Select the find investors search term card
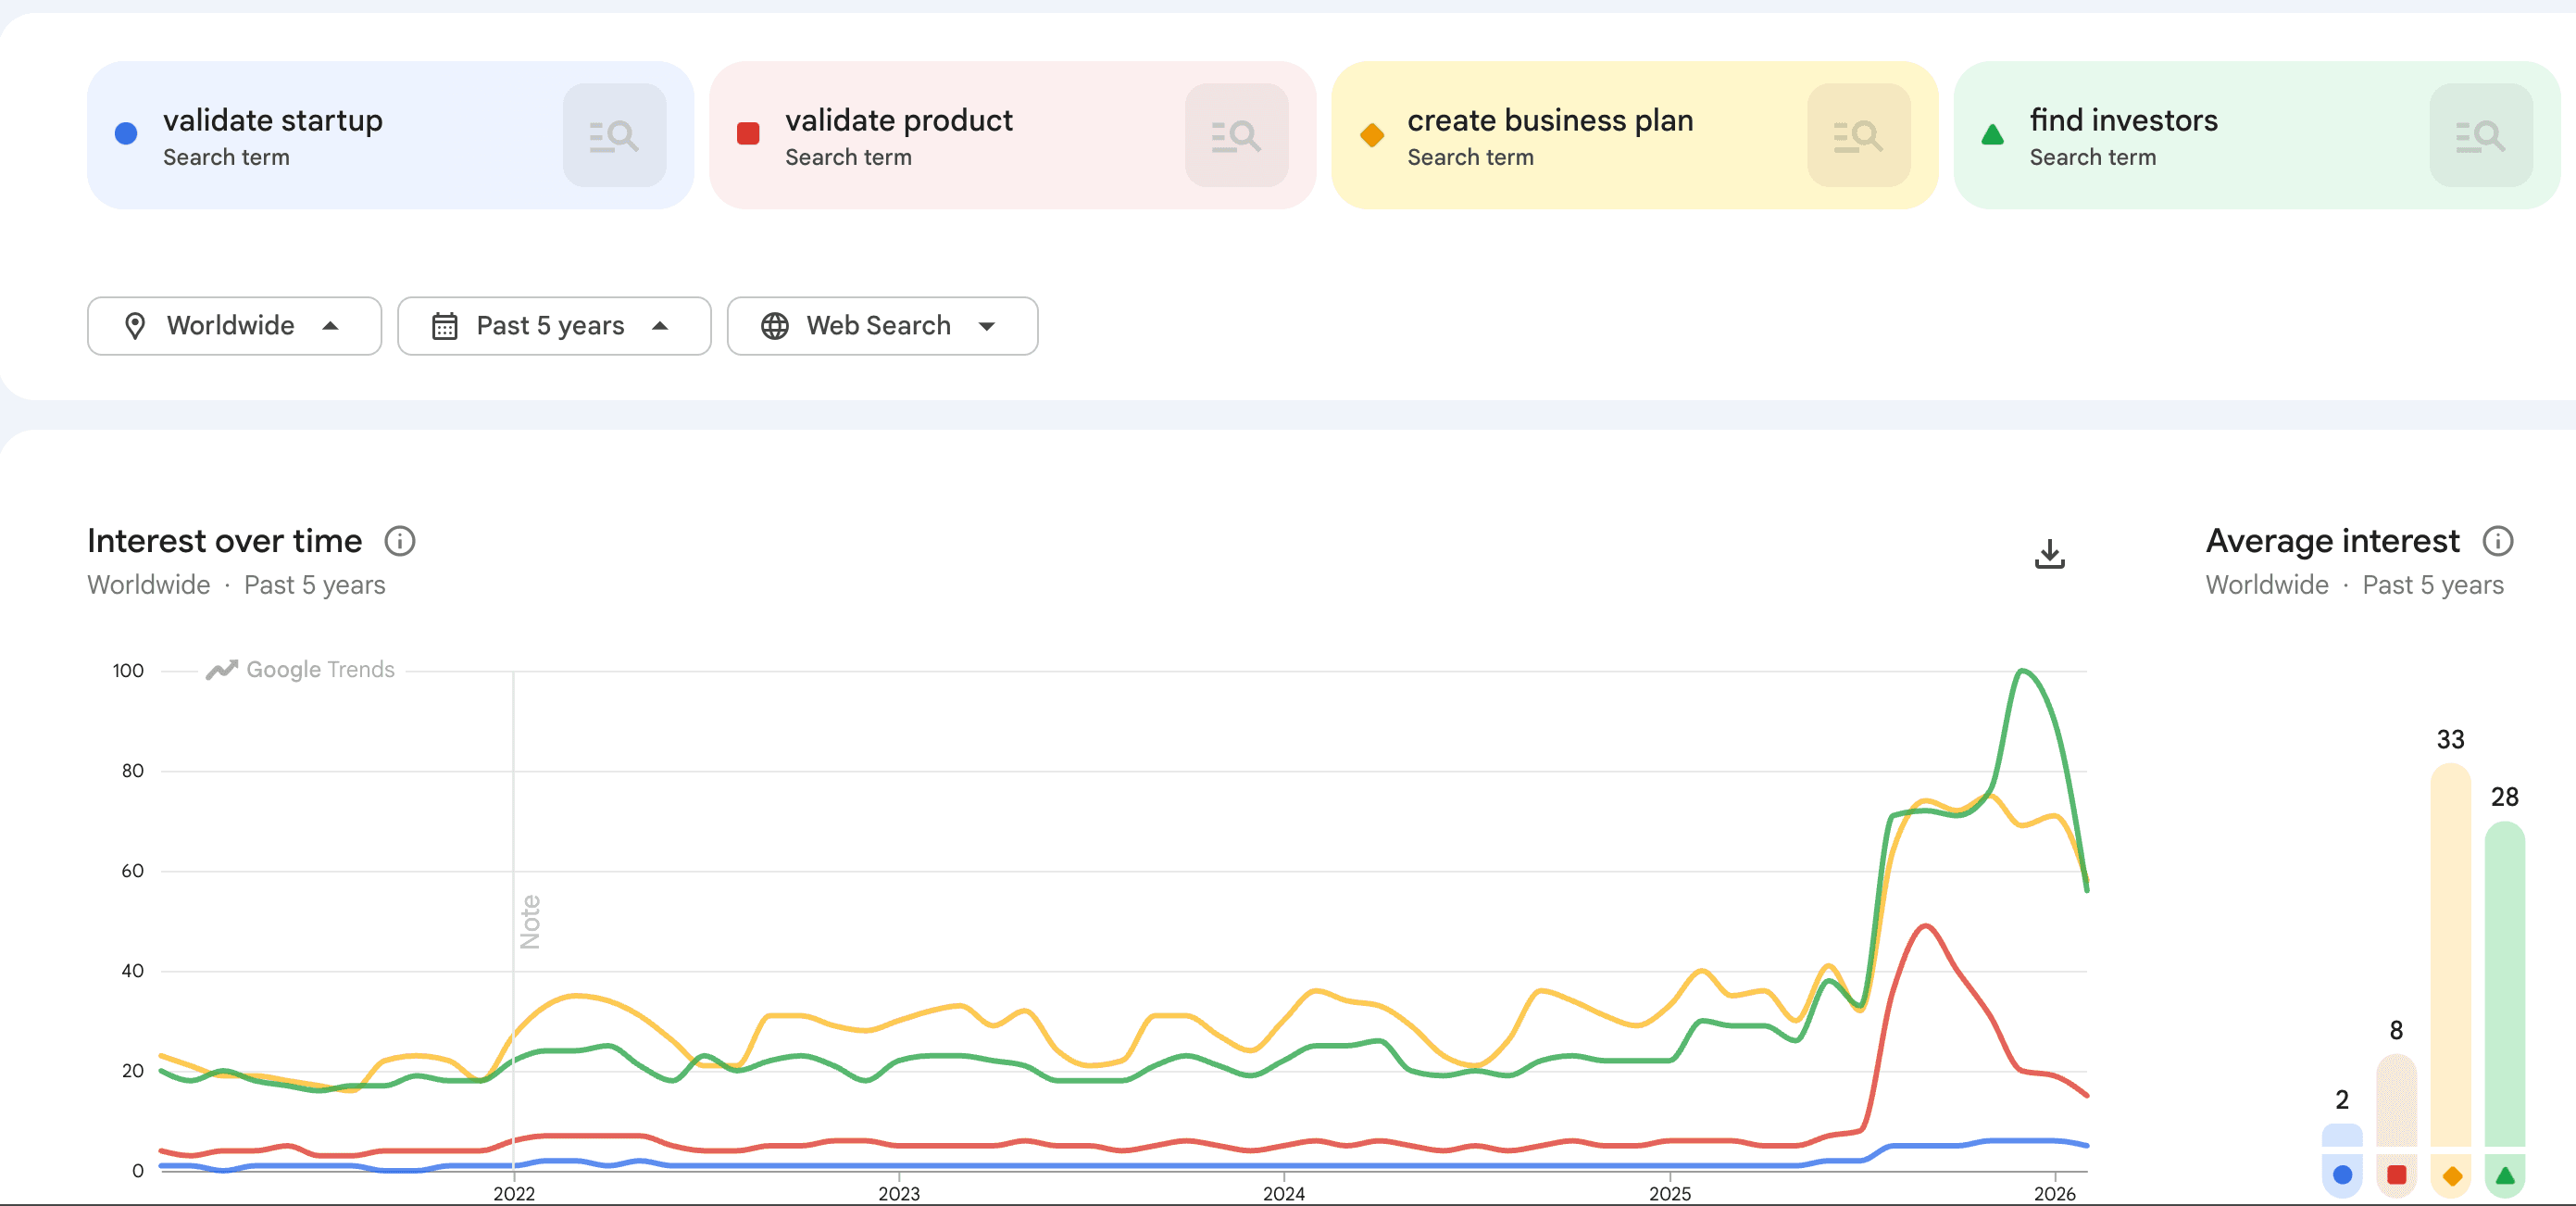Viewport: 2576px width, 1206px height. pos(2150,135)
